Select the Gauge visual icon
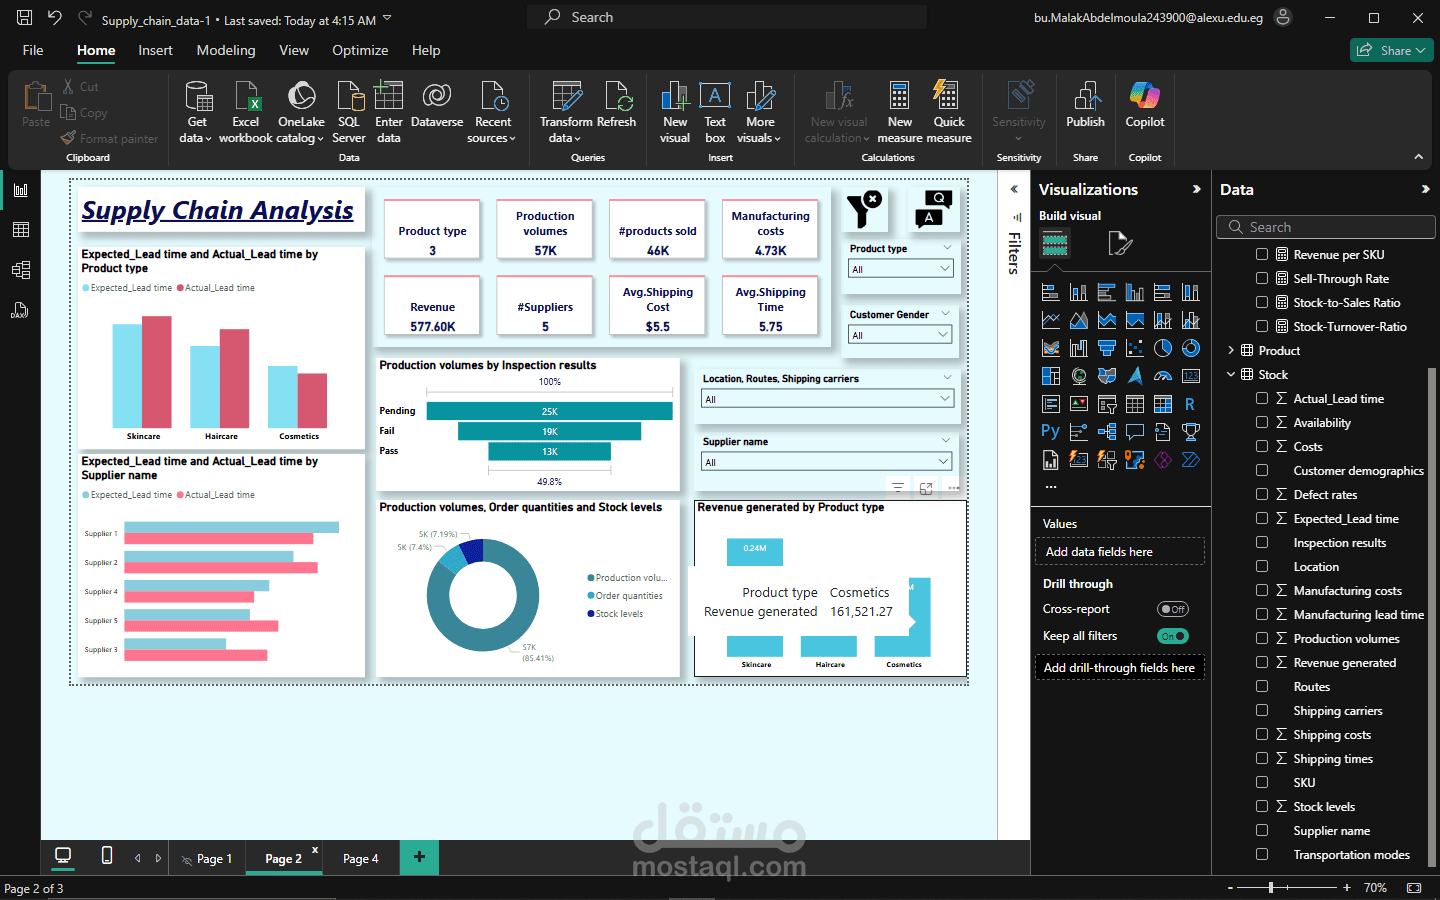The width and height of the screenshot is (1440, 900). coord(1163,376)
